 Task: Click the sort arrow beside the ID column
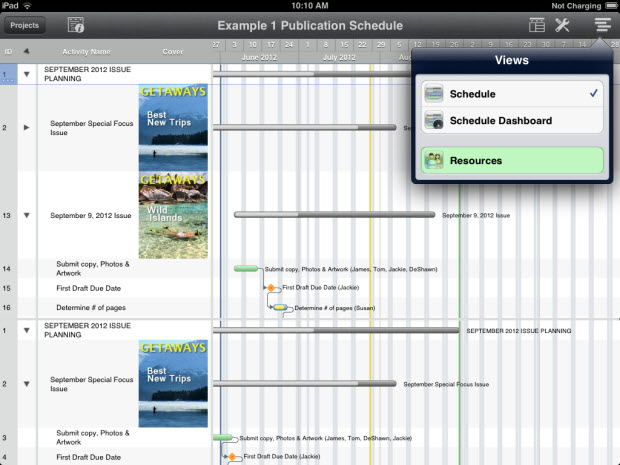tap(27, 51)
